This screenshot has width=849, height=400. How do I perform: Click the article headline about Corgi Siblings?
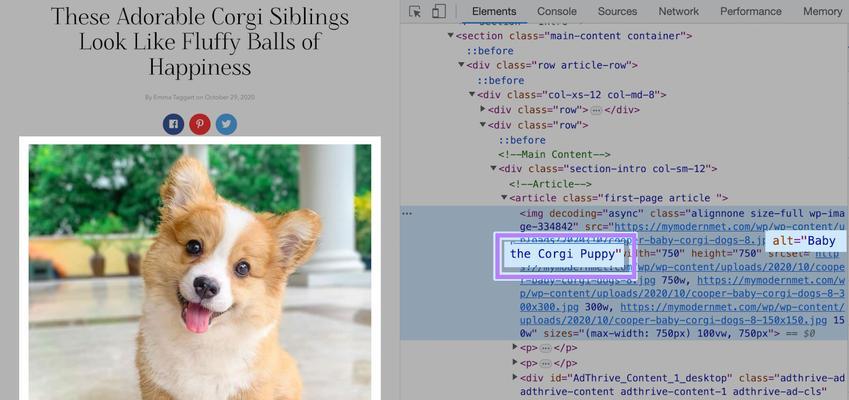200,42
